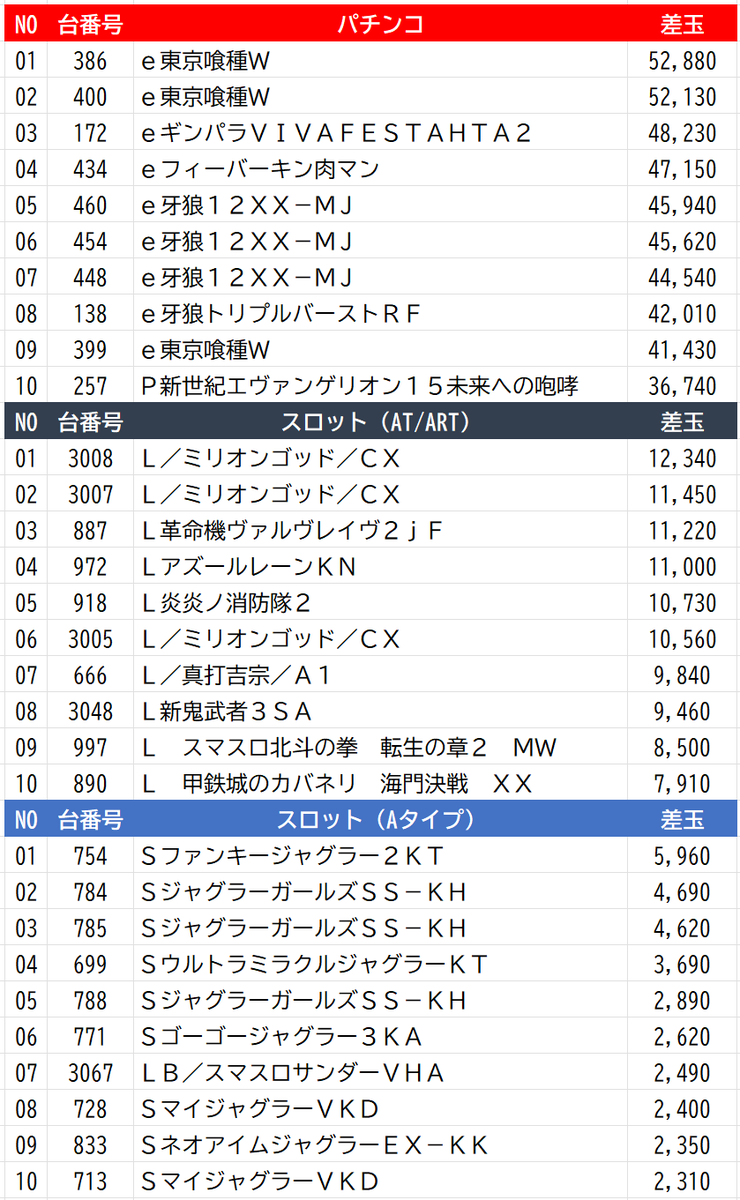The height and width of the screenshot is (1200, 740).
Task: Click e東京喰種W in the row for machine 399
Action: coord(206,349)
